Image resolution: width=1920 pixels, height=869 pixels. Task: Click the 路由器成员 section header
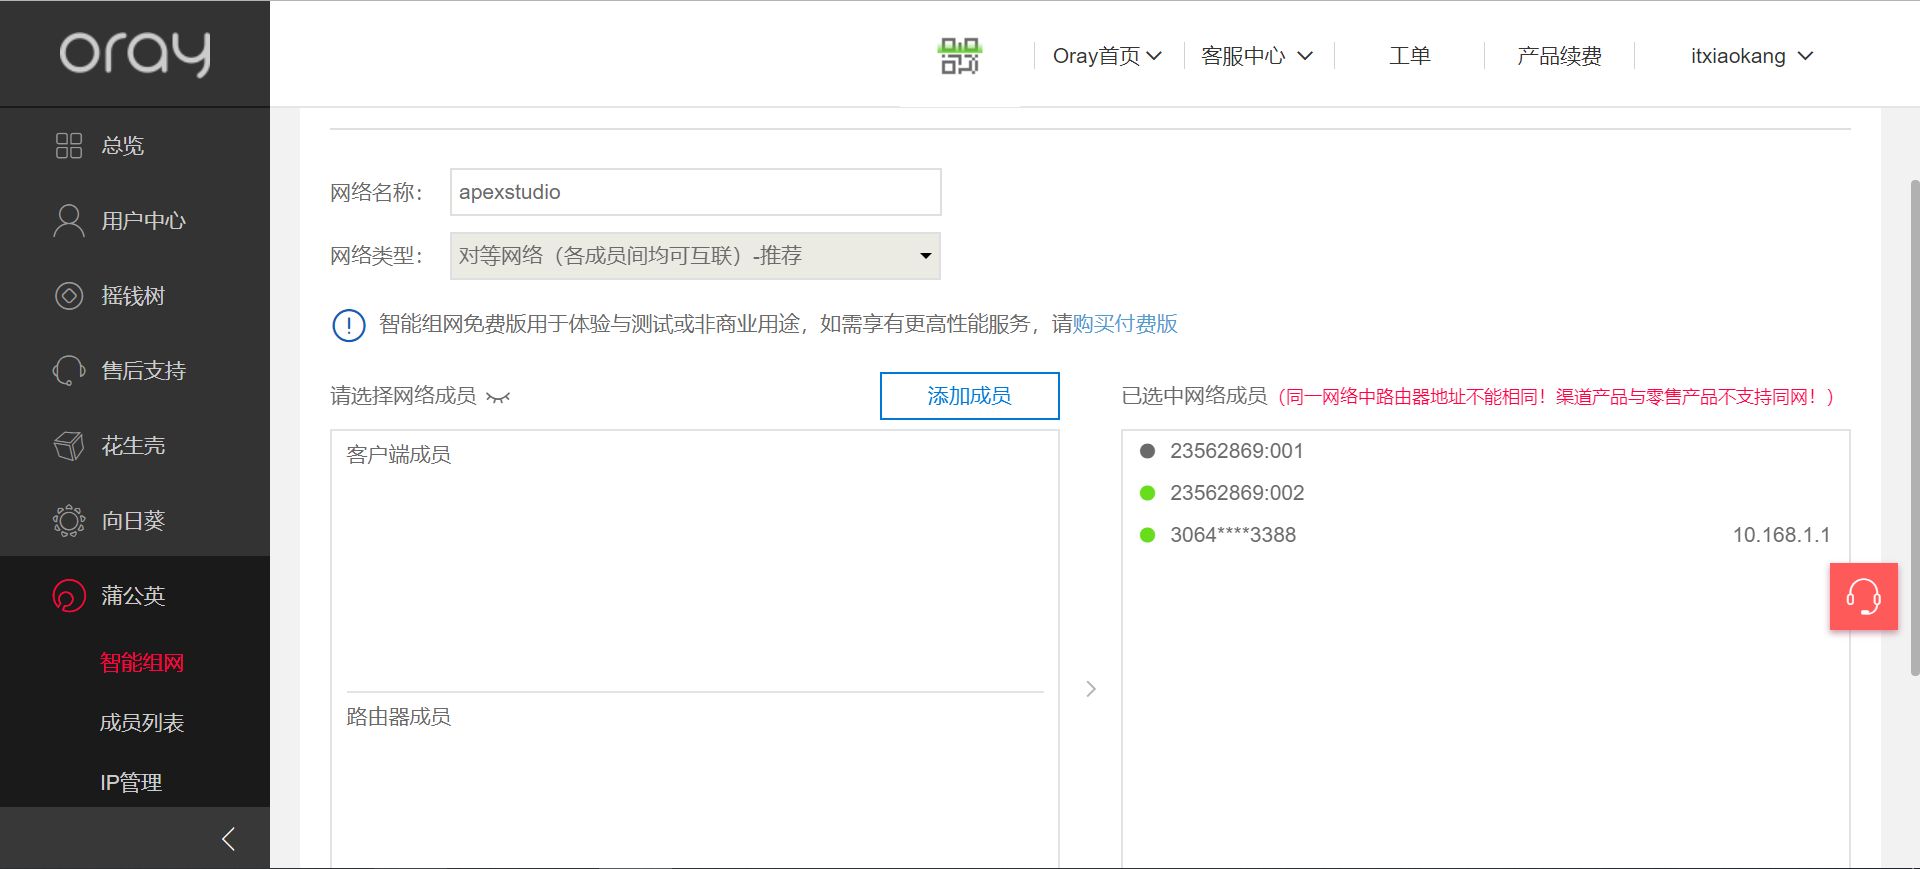(x=398, y=717)
